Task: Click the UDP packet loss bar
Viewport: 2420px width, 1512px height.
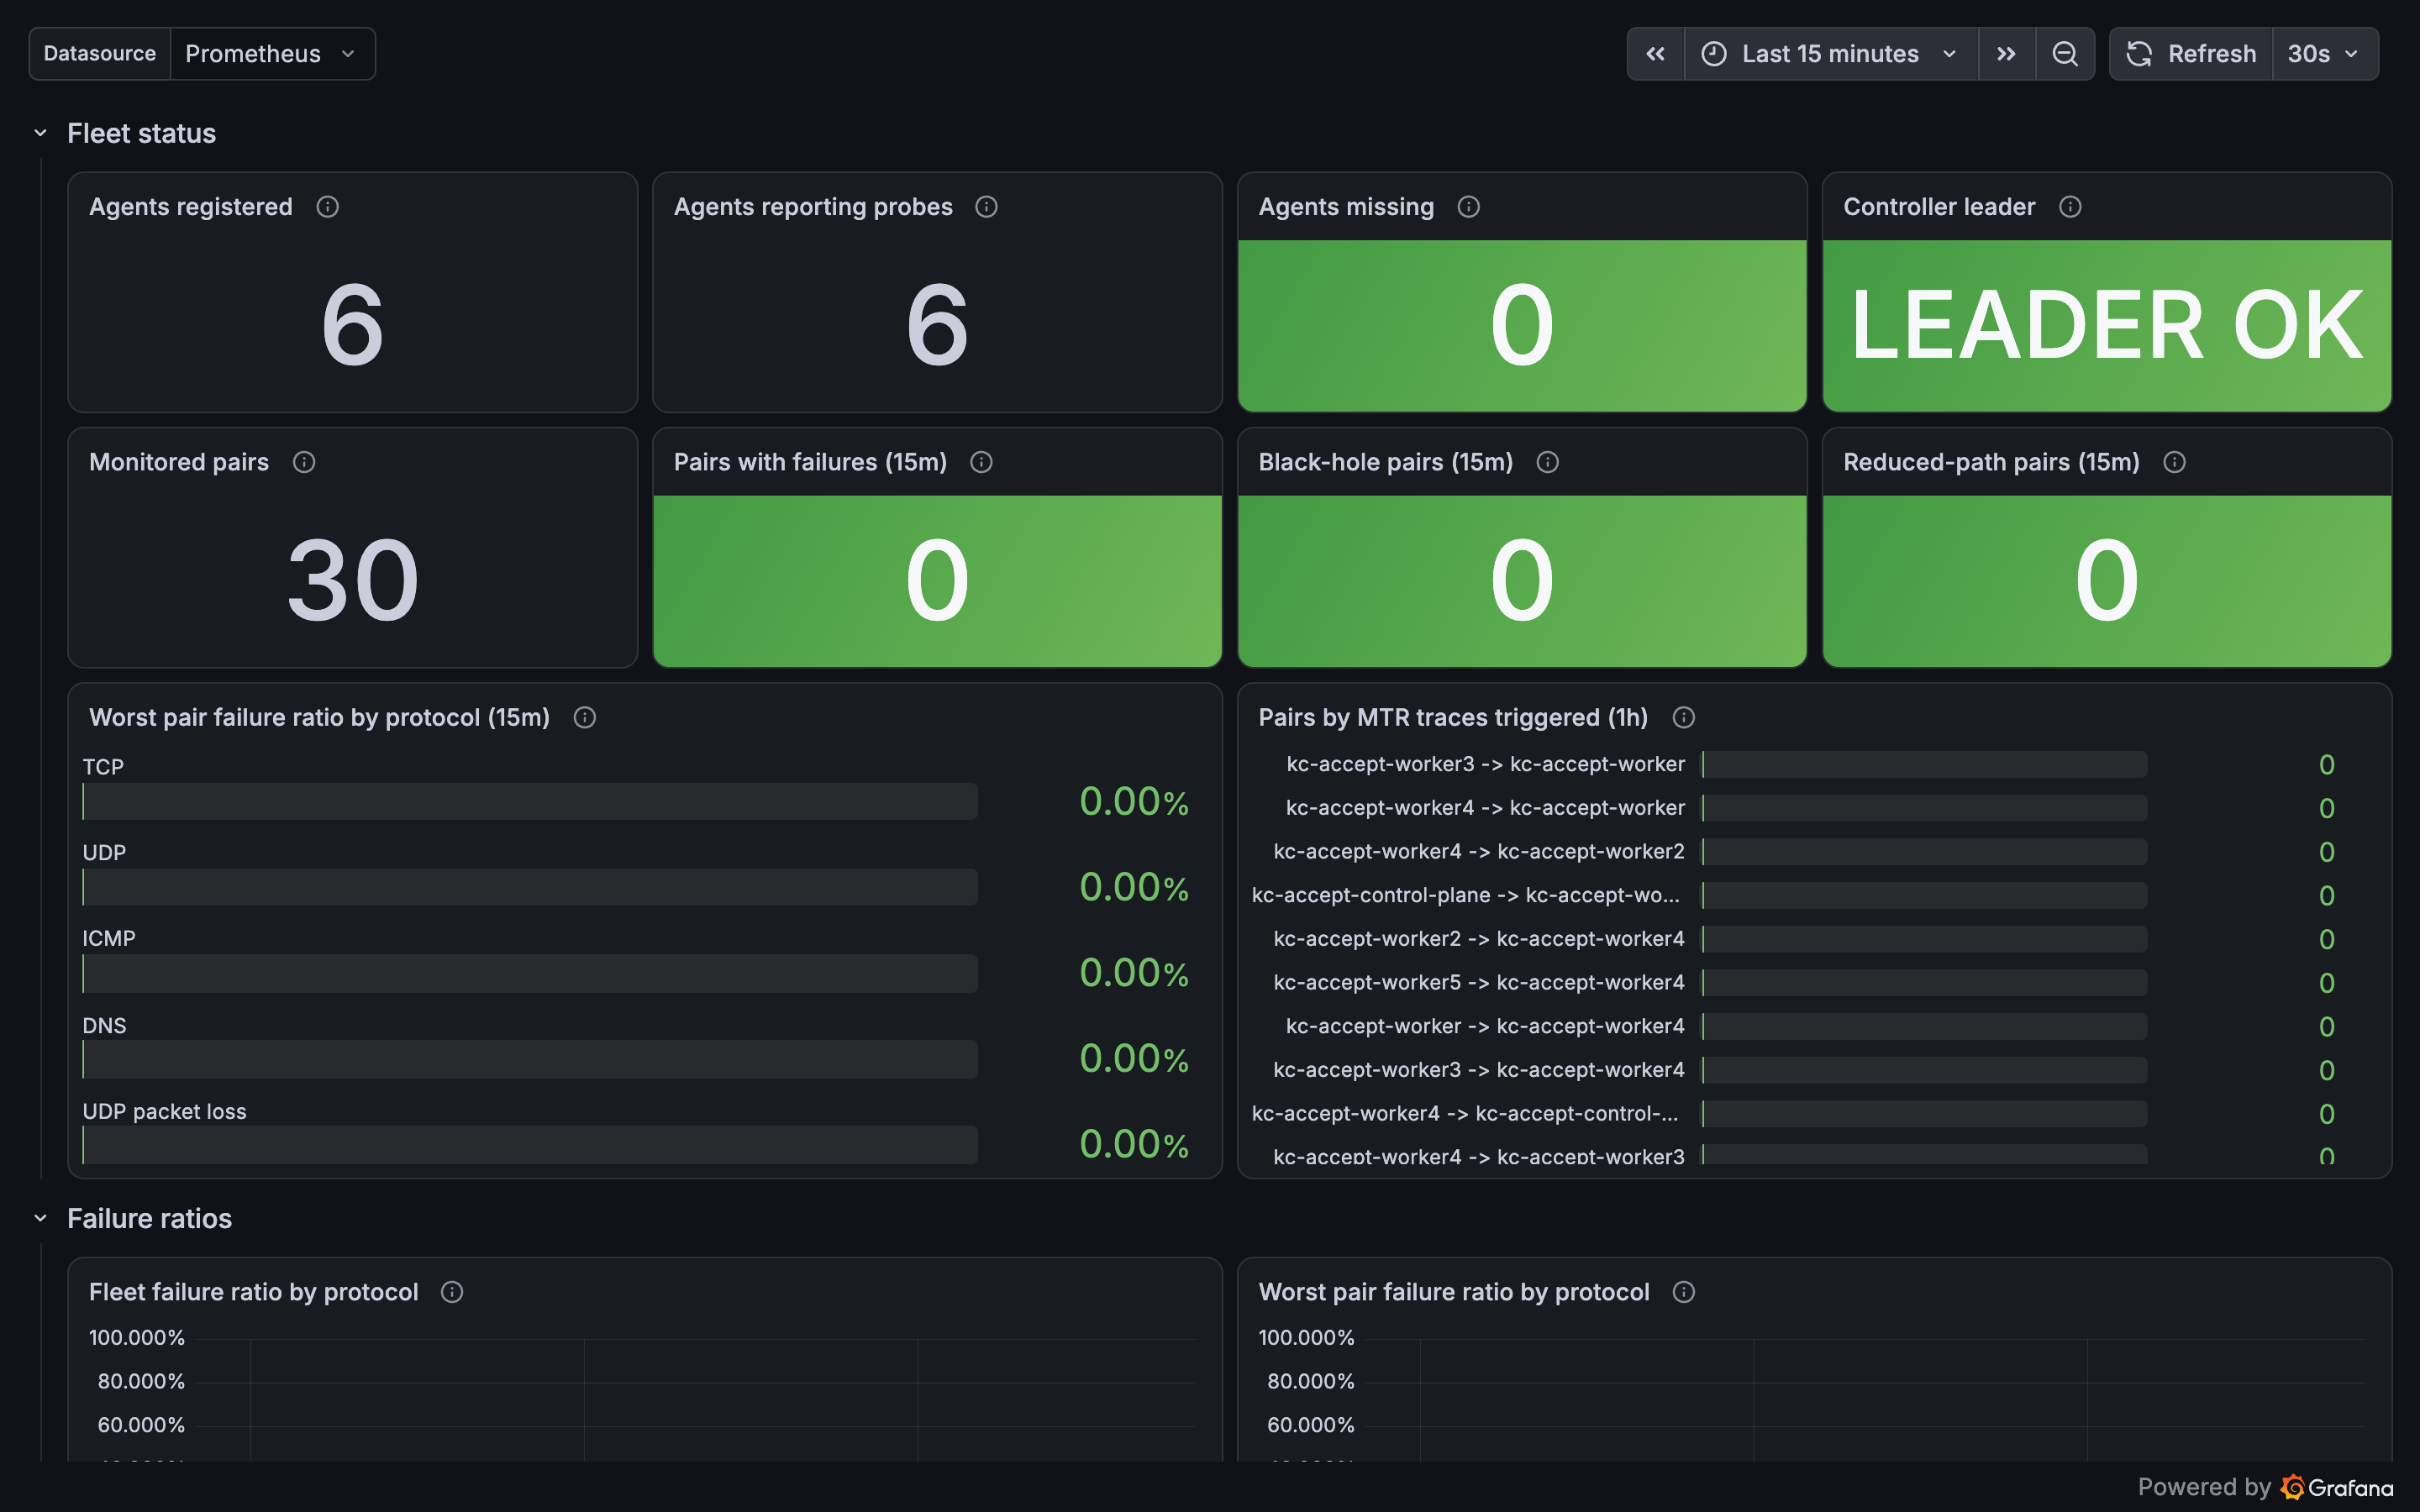Action: coord(530,1145)
